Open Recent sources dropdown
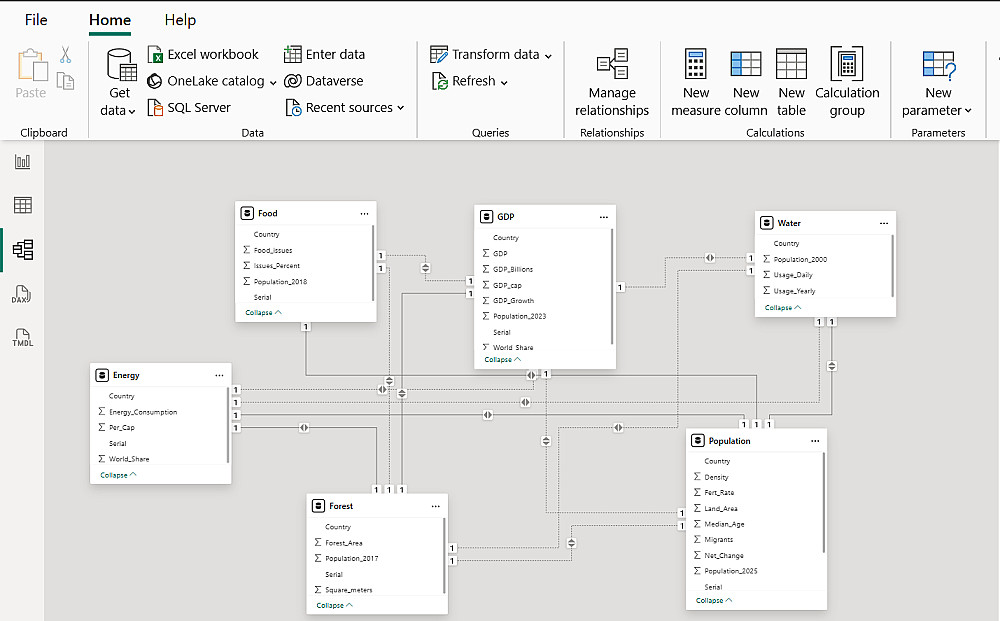The width and height of the screenshot is (1000, 621). pyautogui.click(x=401, y=108)
